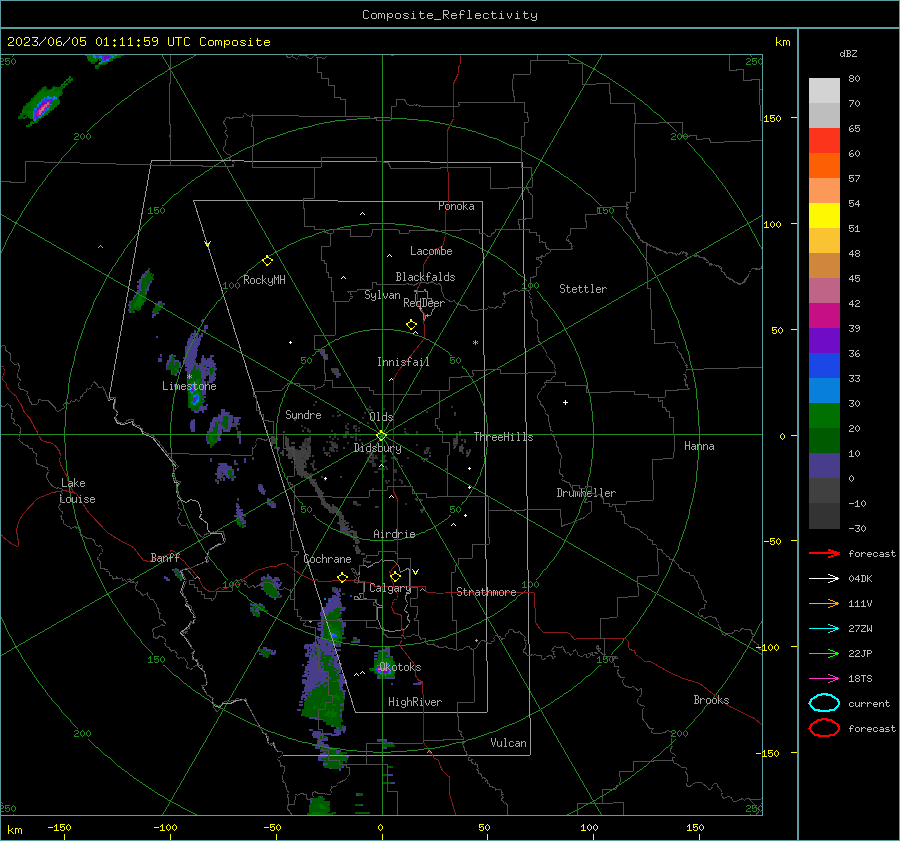900x841 pixels.
Task: Click the cyan current ellipse legend icon
Action: click(x=824, y=703)
